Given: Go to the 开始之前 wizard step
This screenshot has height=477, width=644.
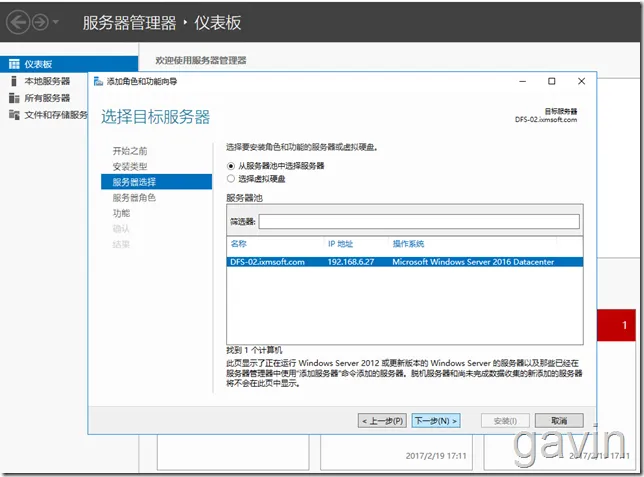Looking at the screenshot, I should (130, 151).
